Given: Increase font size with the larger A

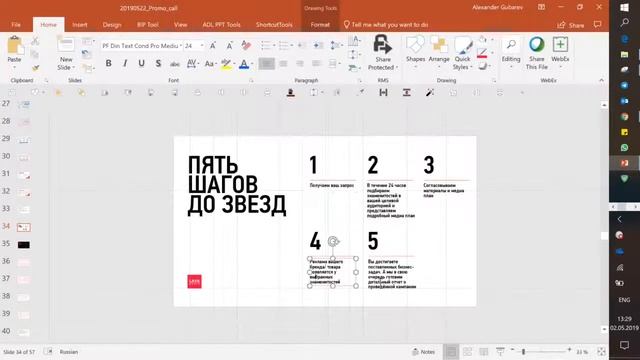Looking at the screenshot, I should coord(213,46).
